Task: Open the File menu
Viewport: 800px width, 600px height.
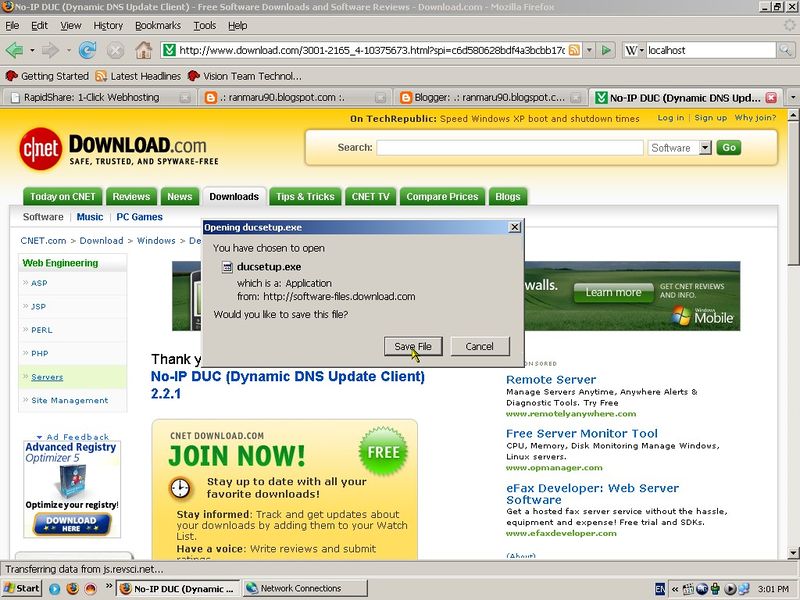Action: coord(12,26)
